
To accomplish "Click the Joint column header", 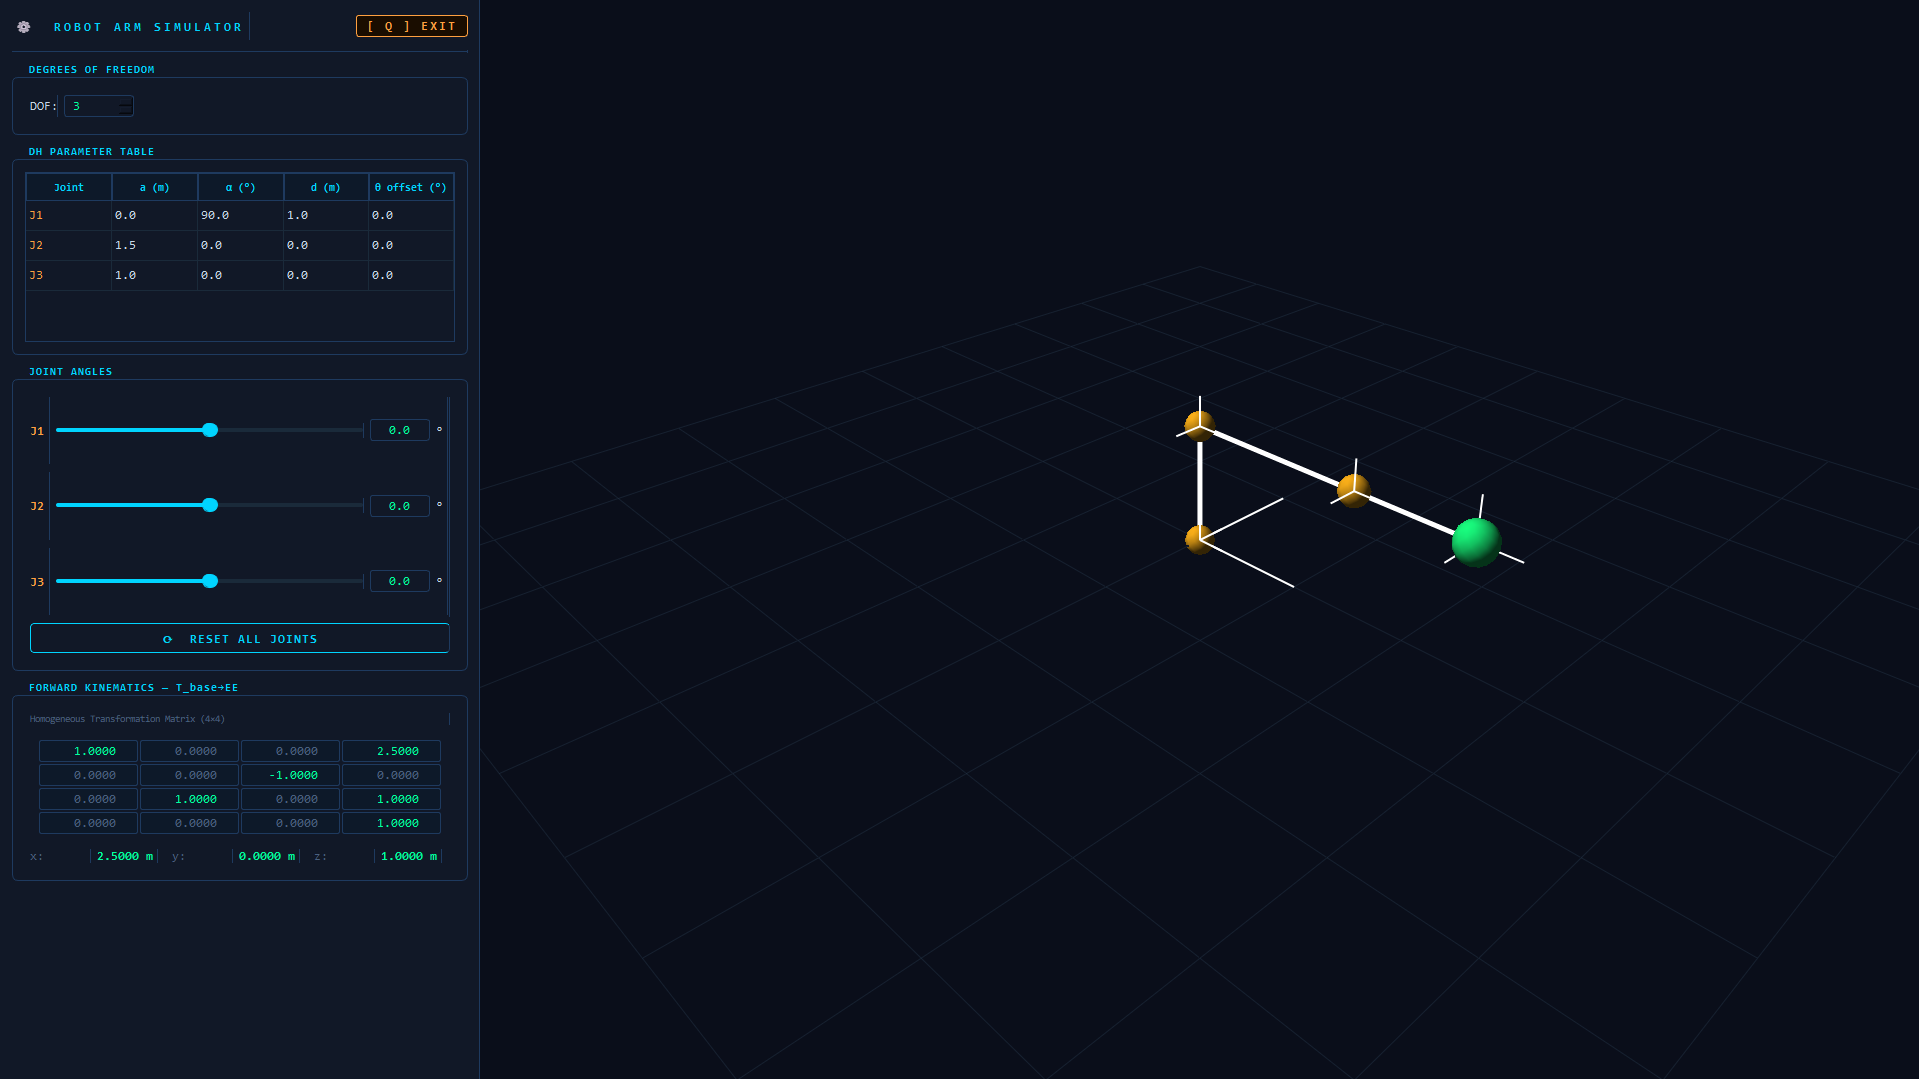I will click(x=69, y=187).
